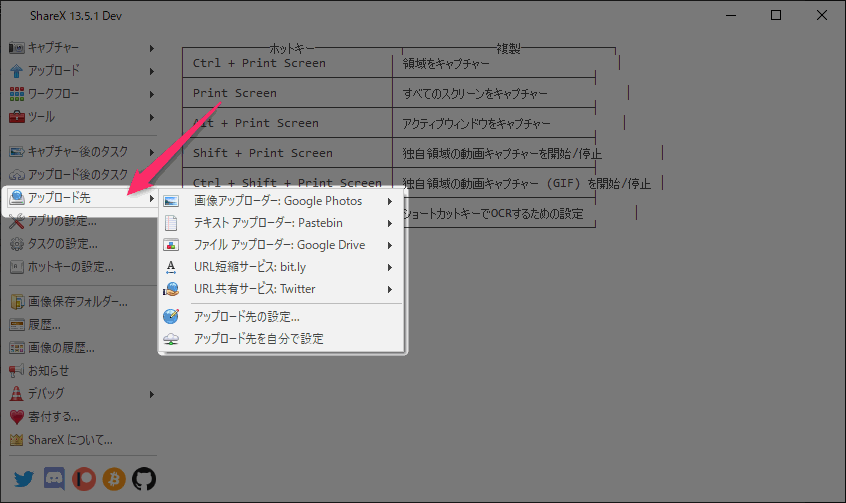Click the history icon beside 履歴

coord(17,325)
